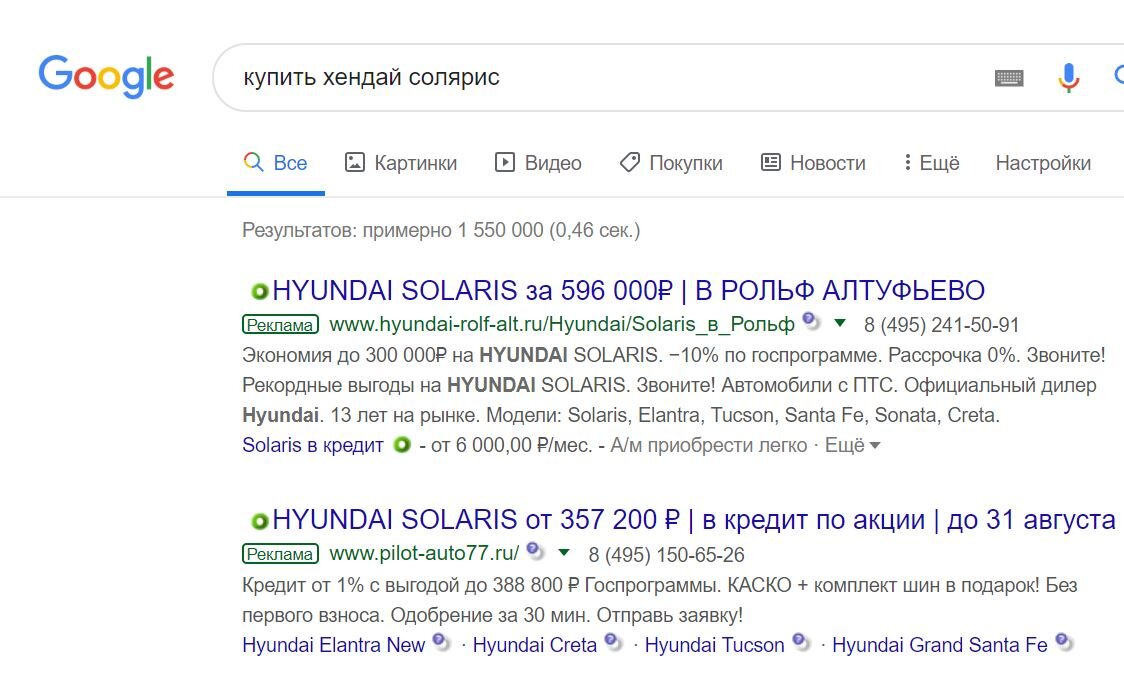Click purple badge after Hyundai Elantra New
The height and width of the screenshot is (693, 1124).
(x=441, y=642)
